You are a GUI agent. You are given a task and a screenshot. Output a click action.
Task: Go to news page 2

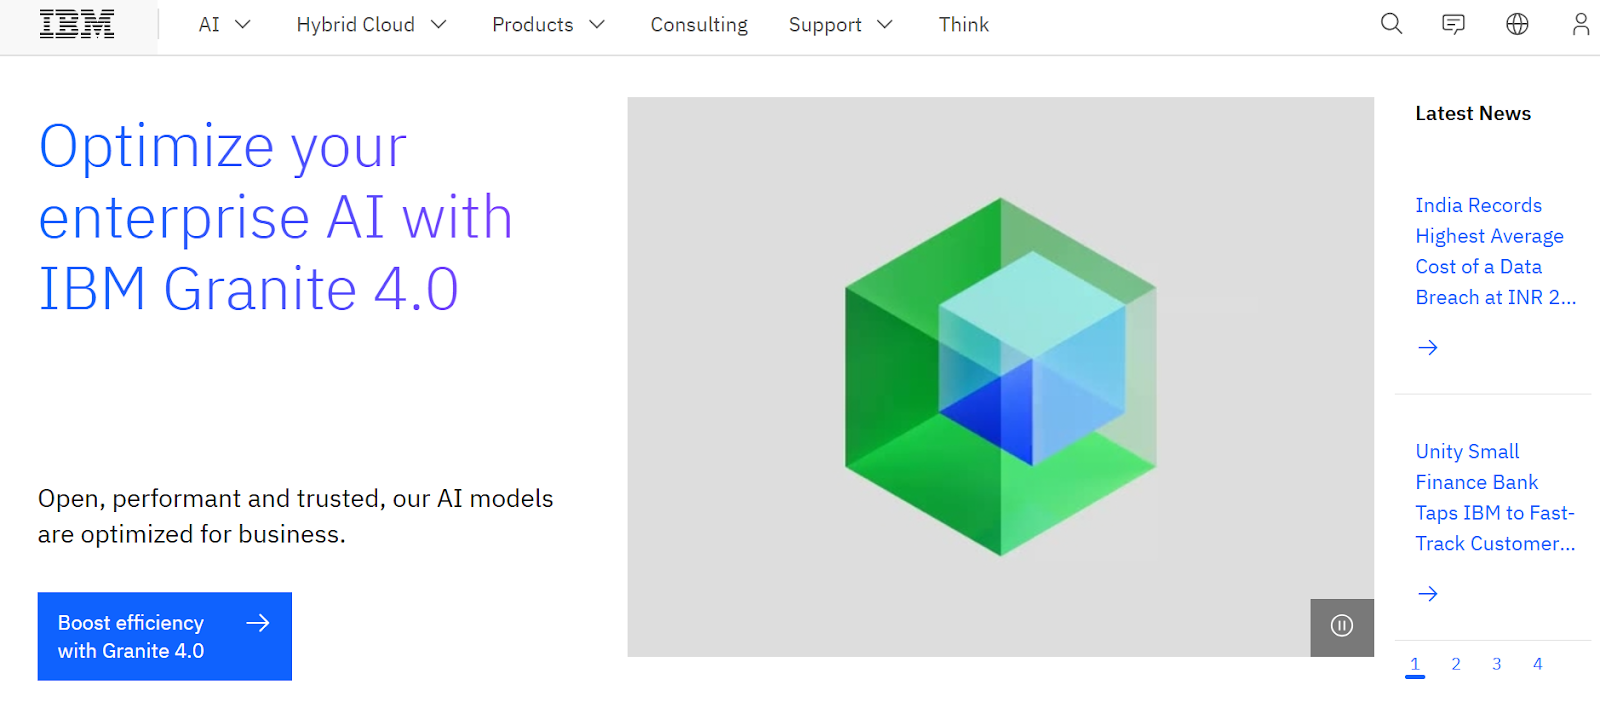(1456, 664)
